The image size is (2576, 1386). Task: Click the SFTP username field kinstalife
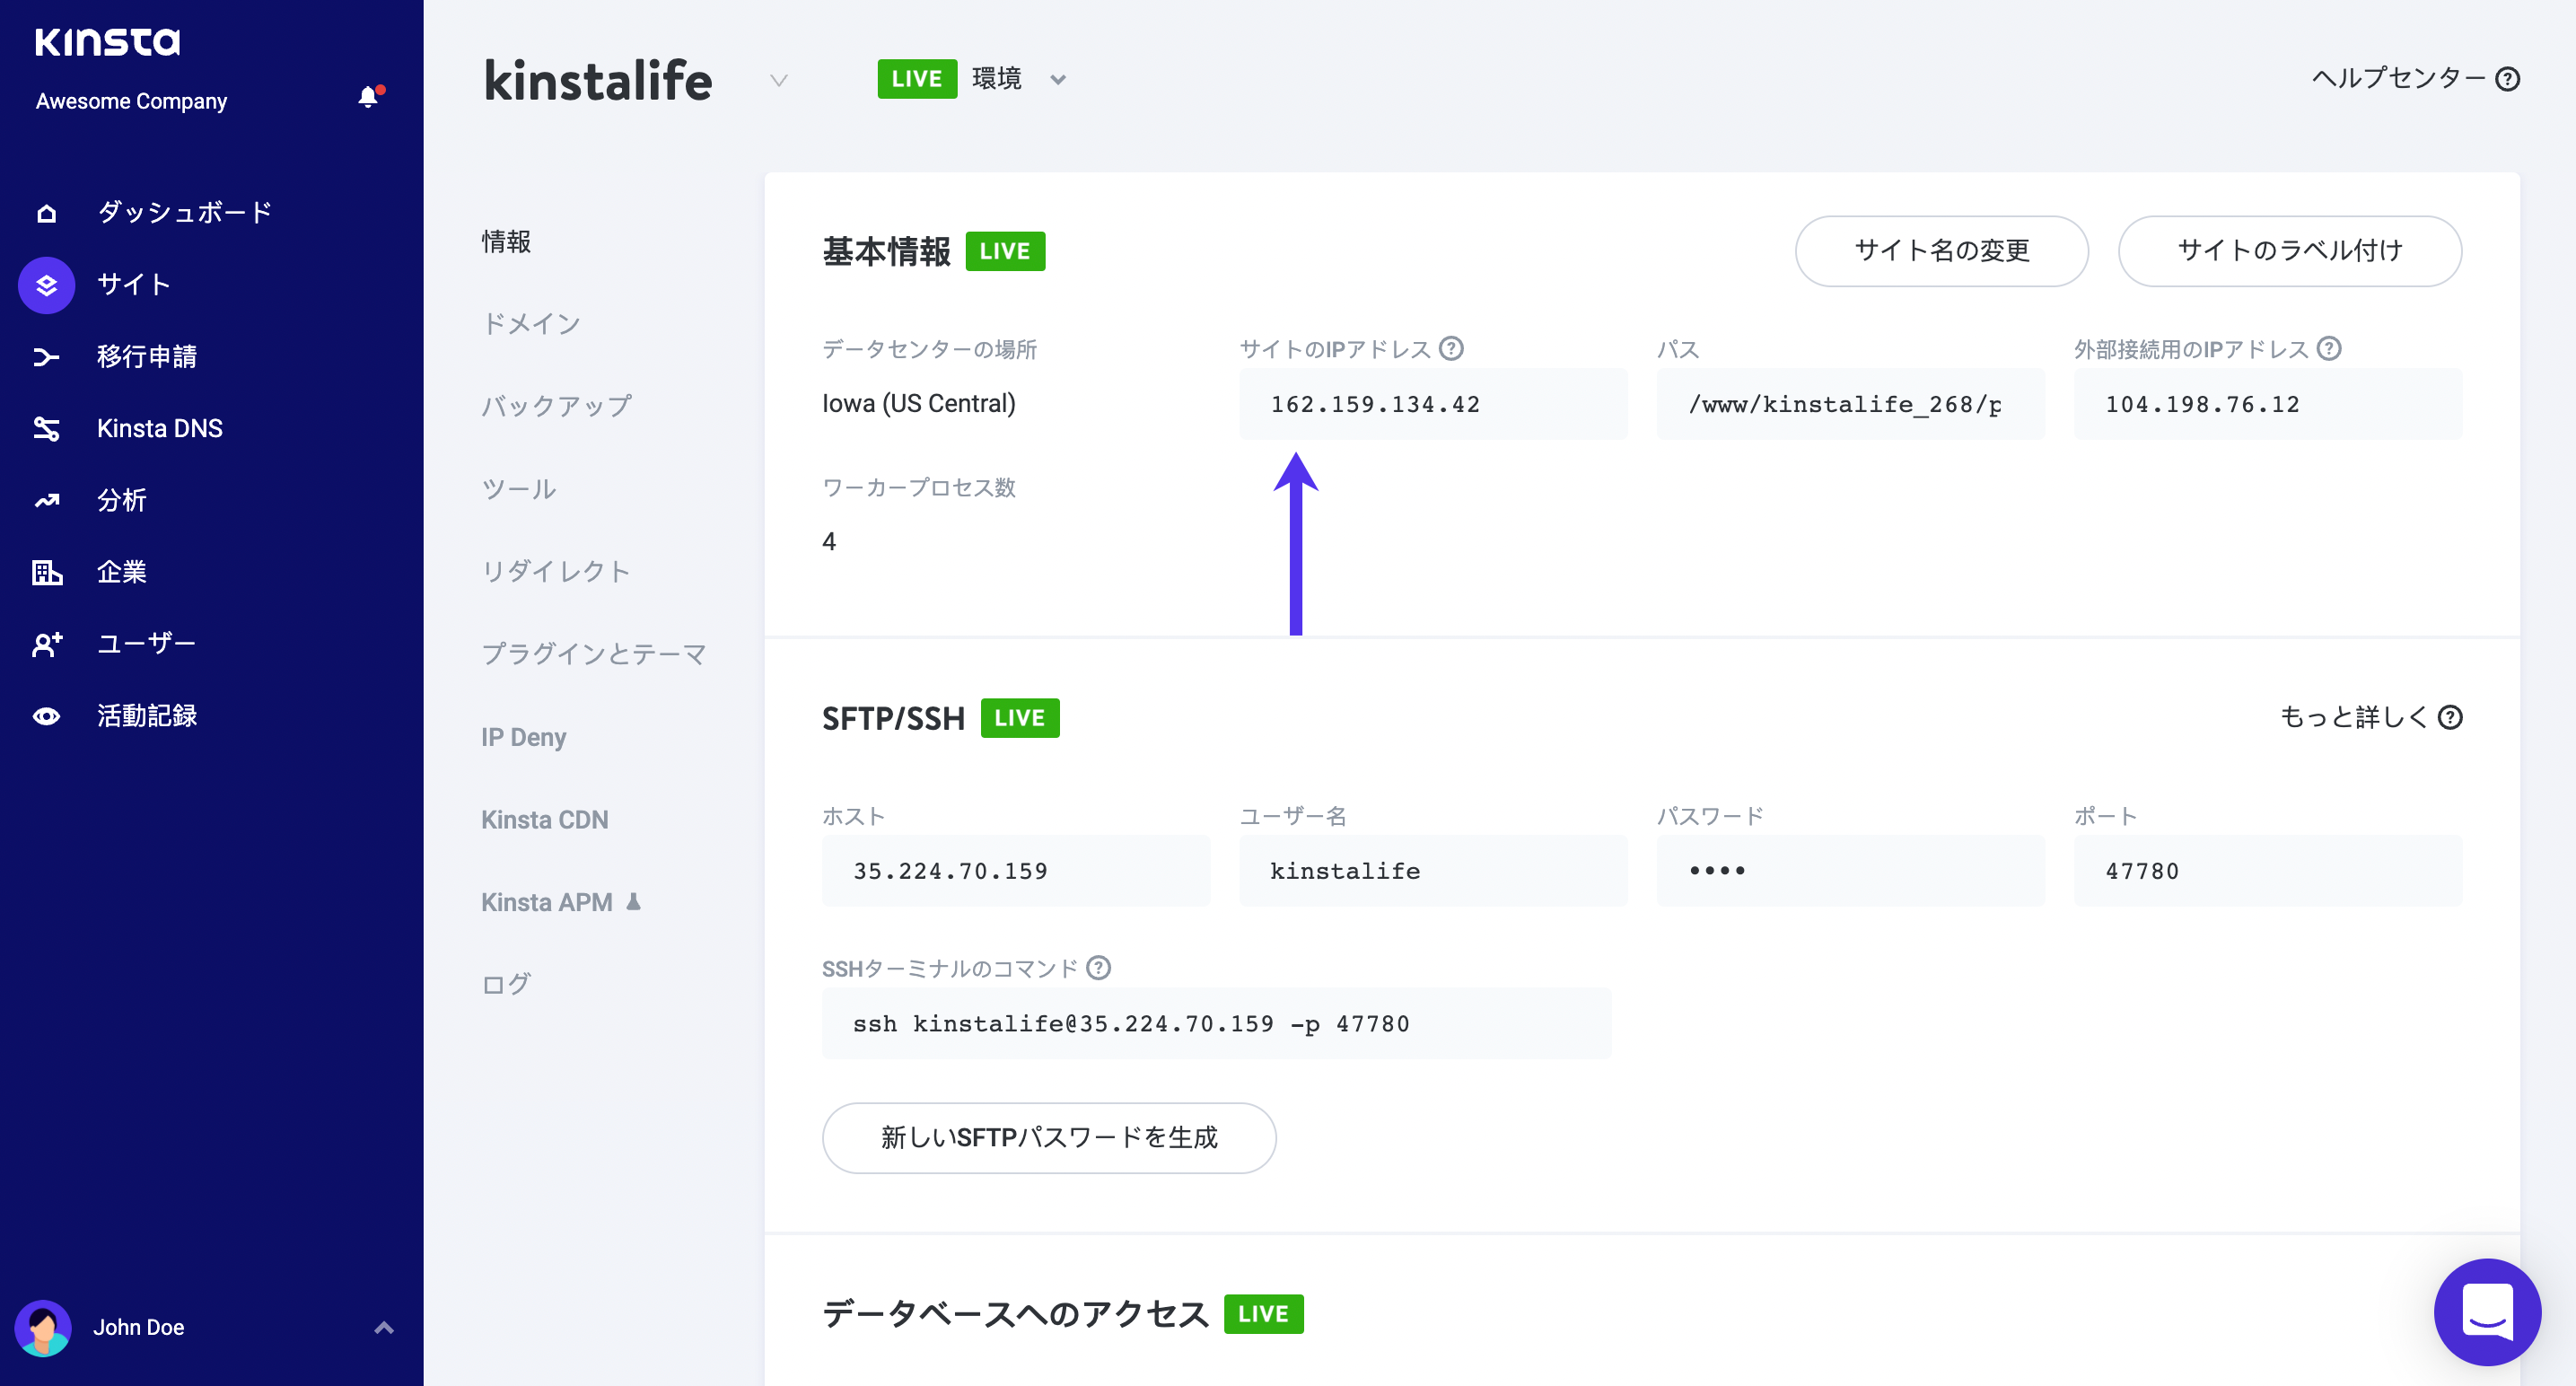coord(1433,871)
